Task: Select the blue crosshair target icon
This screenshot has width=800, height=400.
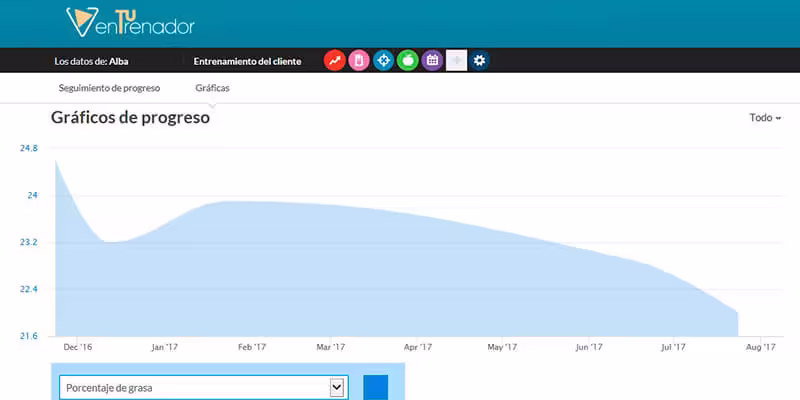Action: [383, 61]
